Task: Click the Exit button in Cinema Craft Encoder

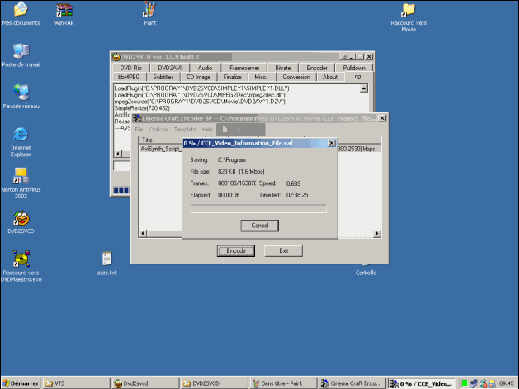Action: pyautogui.click(x=283, y=251)
